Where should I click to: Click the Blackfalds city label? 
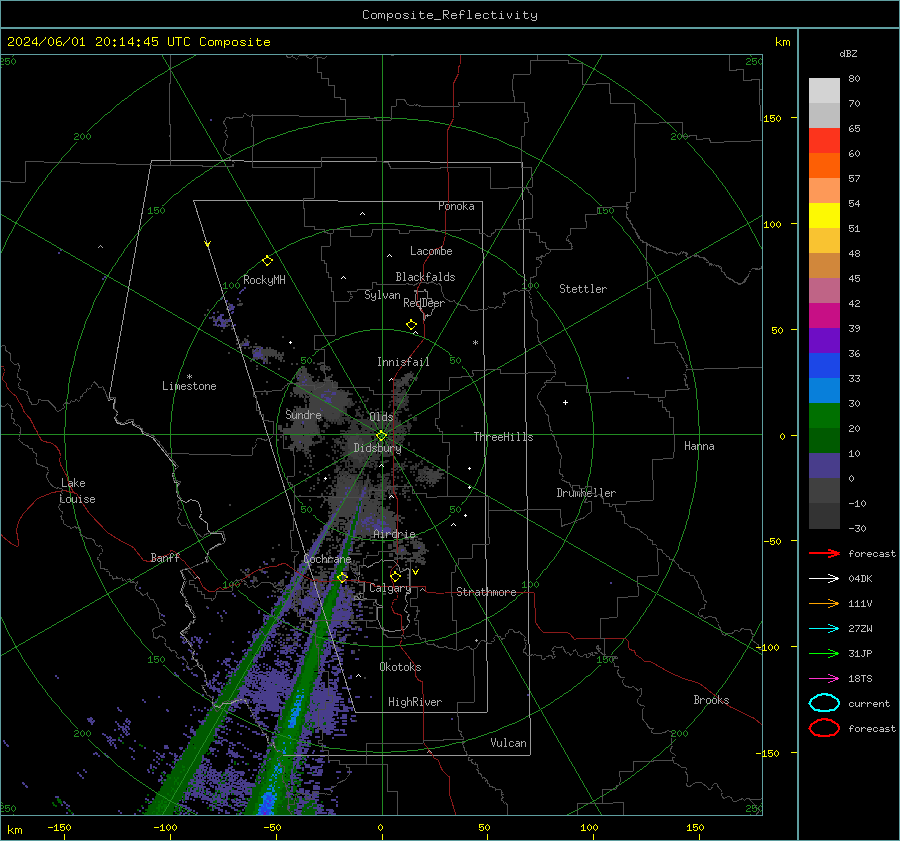[425, 277]
